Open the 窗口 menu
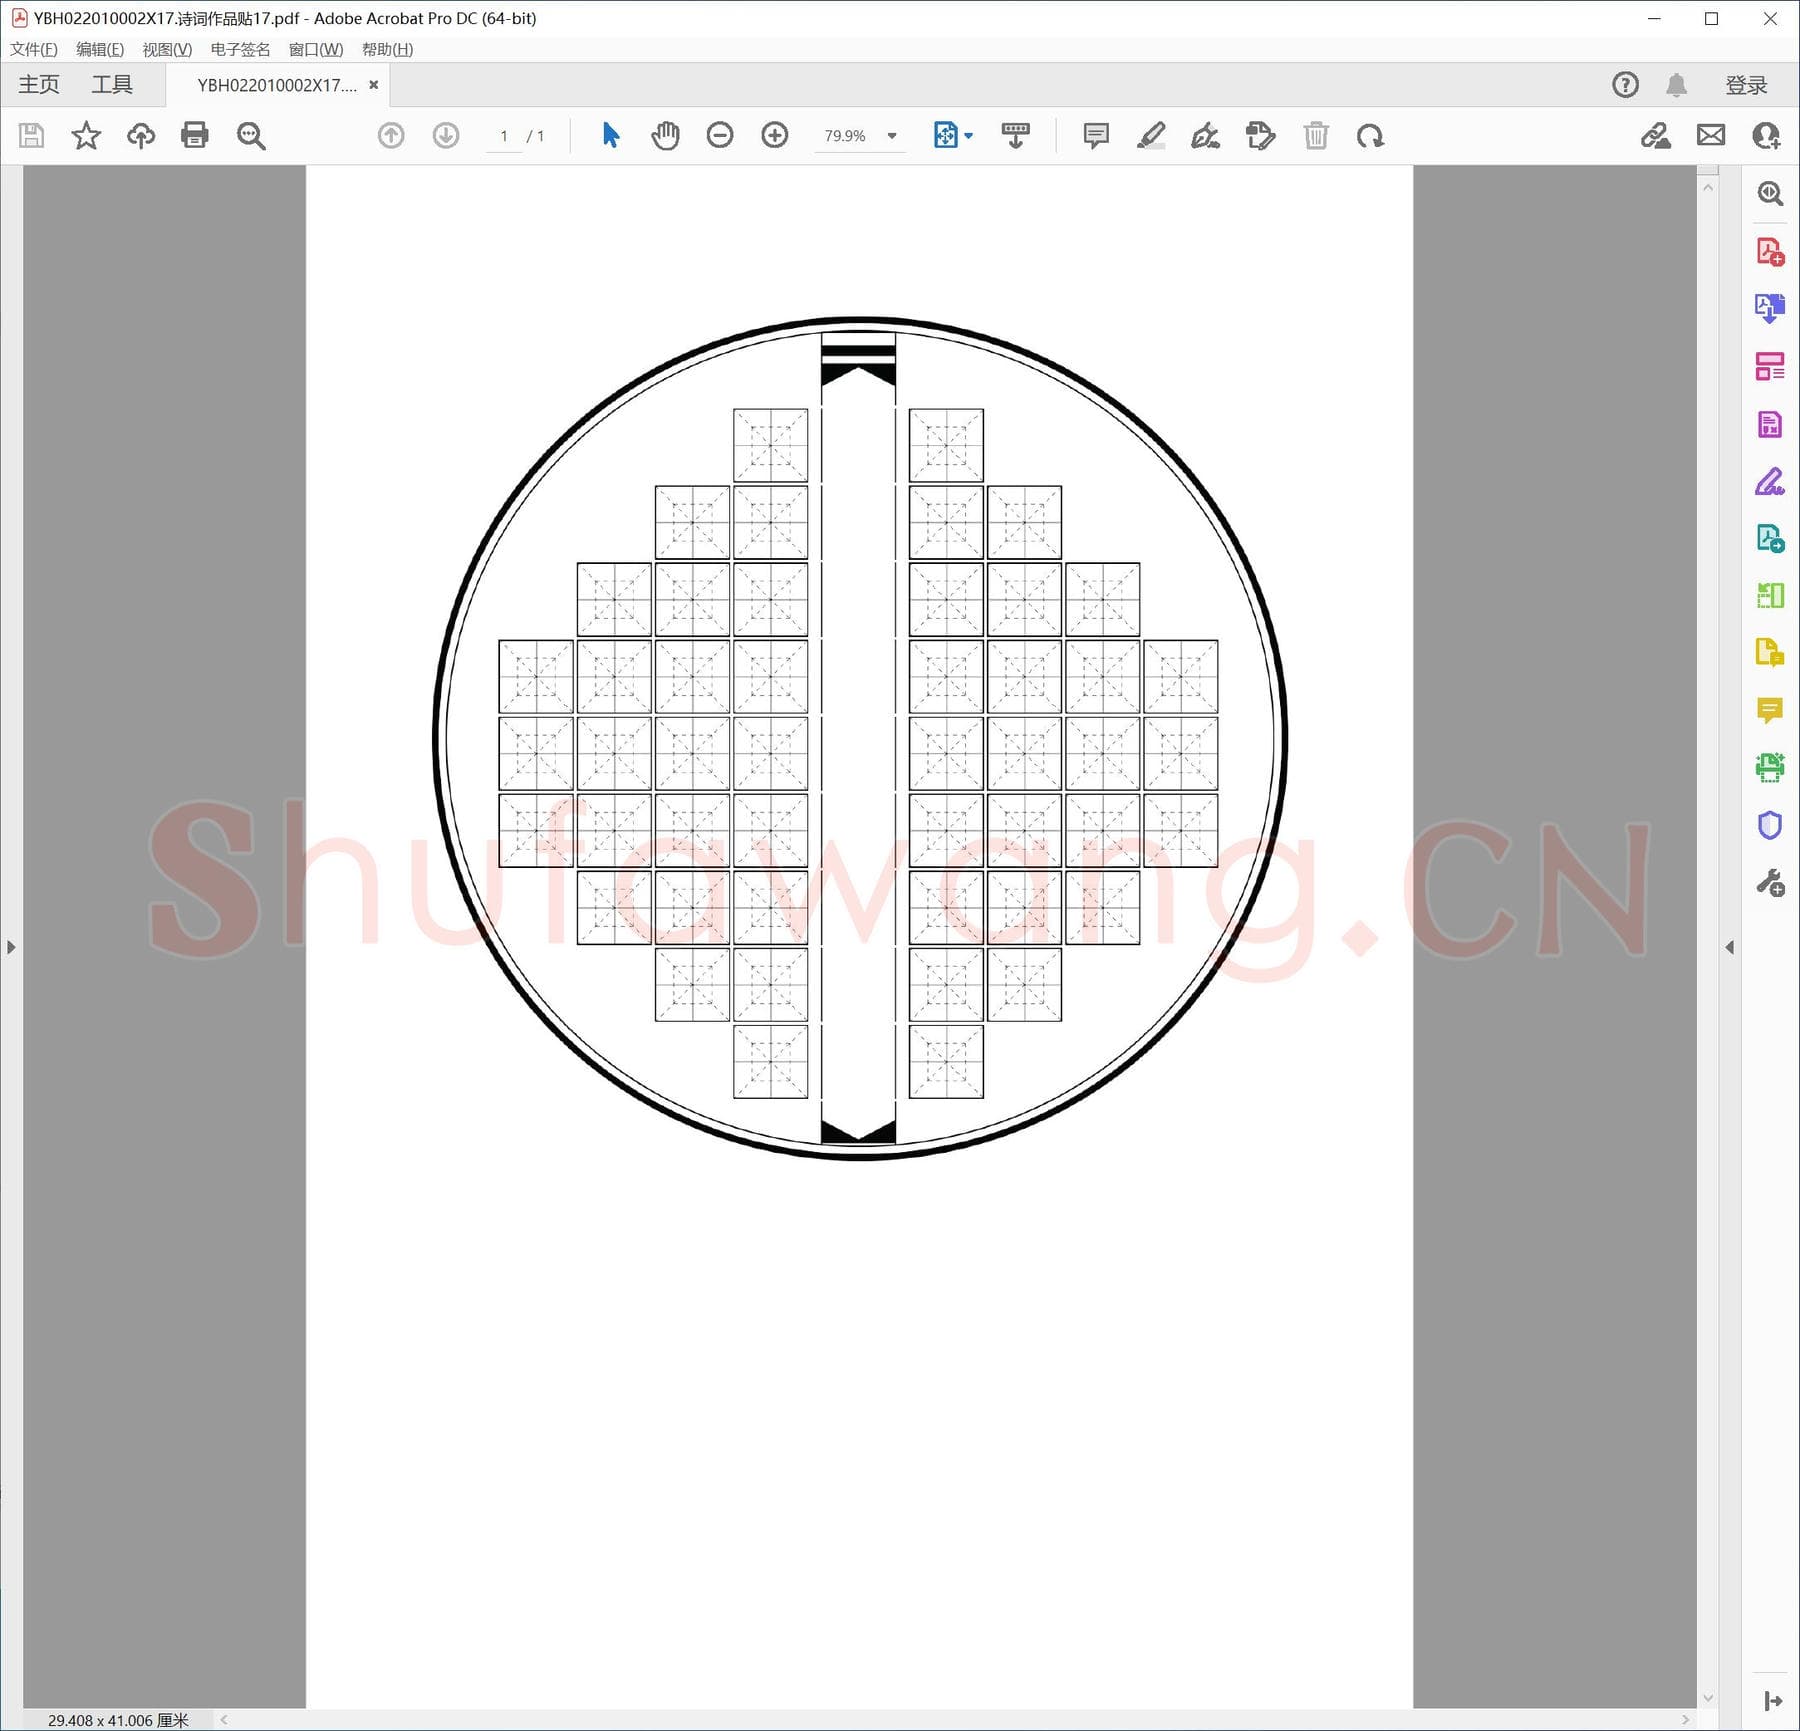 click(x=316, y=49)
